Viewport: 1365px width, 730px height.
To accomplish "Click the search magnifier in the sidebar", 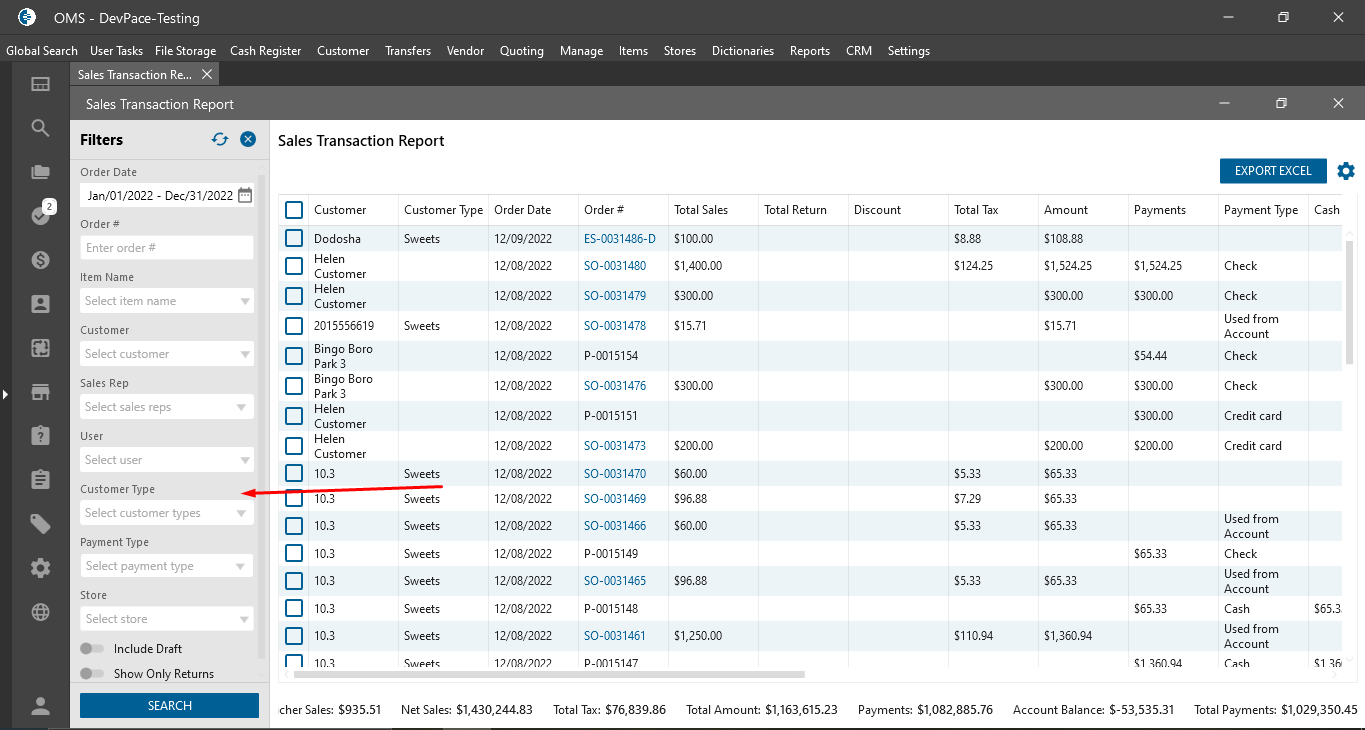I will (40, 128).
